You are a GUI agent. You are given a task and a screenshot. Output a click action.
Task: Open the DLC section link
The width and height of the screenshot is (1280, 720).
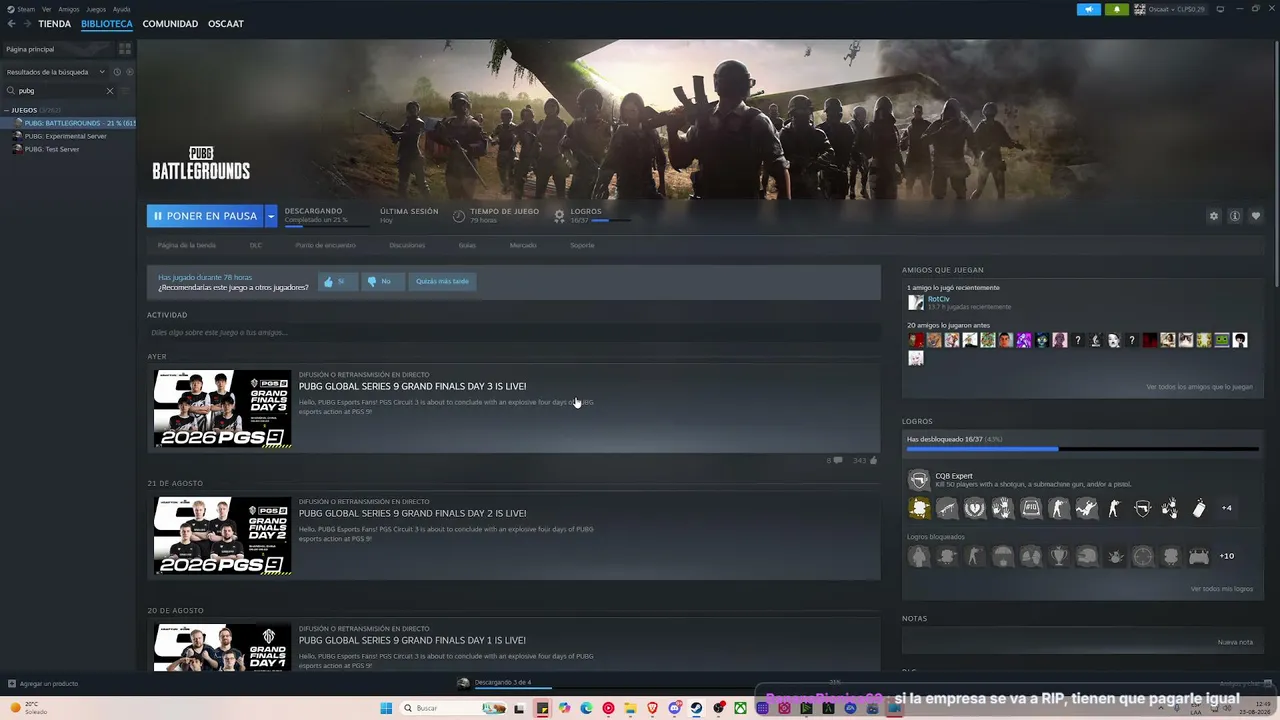[x=256, y=245]
